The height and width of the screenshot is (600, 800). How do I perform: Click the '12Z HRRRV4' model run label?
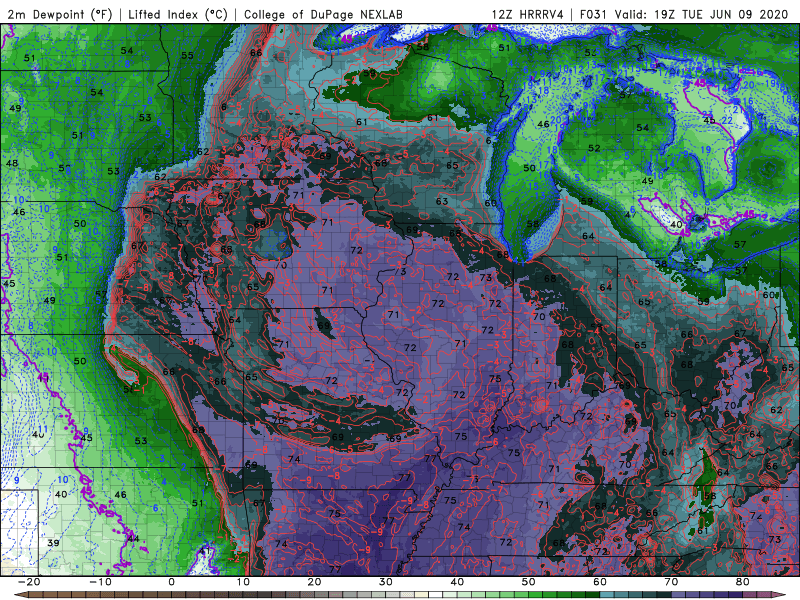tap(528, 15)
